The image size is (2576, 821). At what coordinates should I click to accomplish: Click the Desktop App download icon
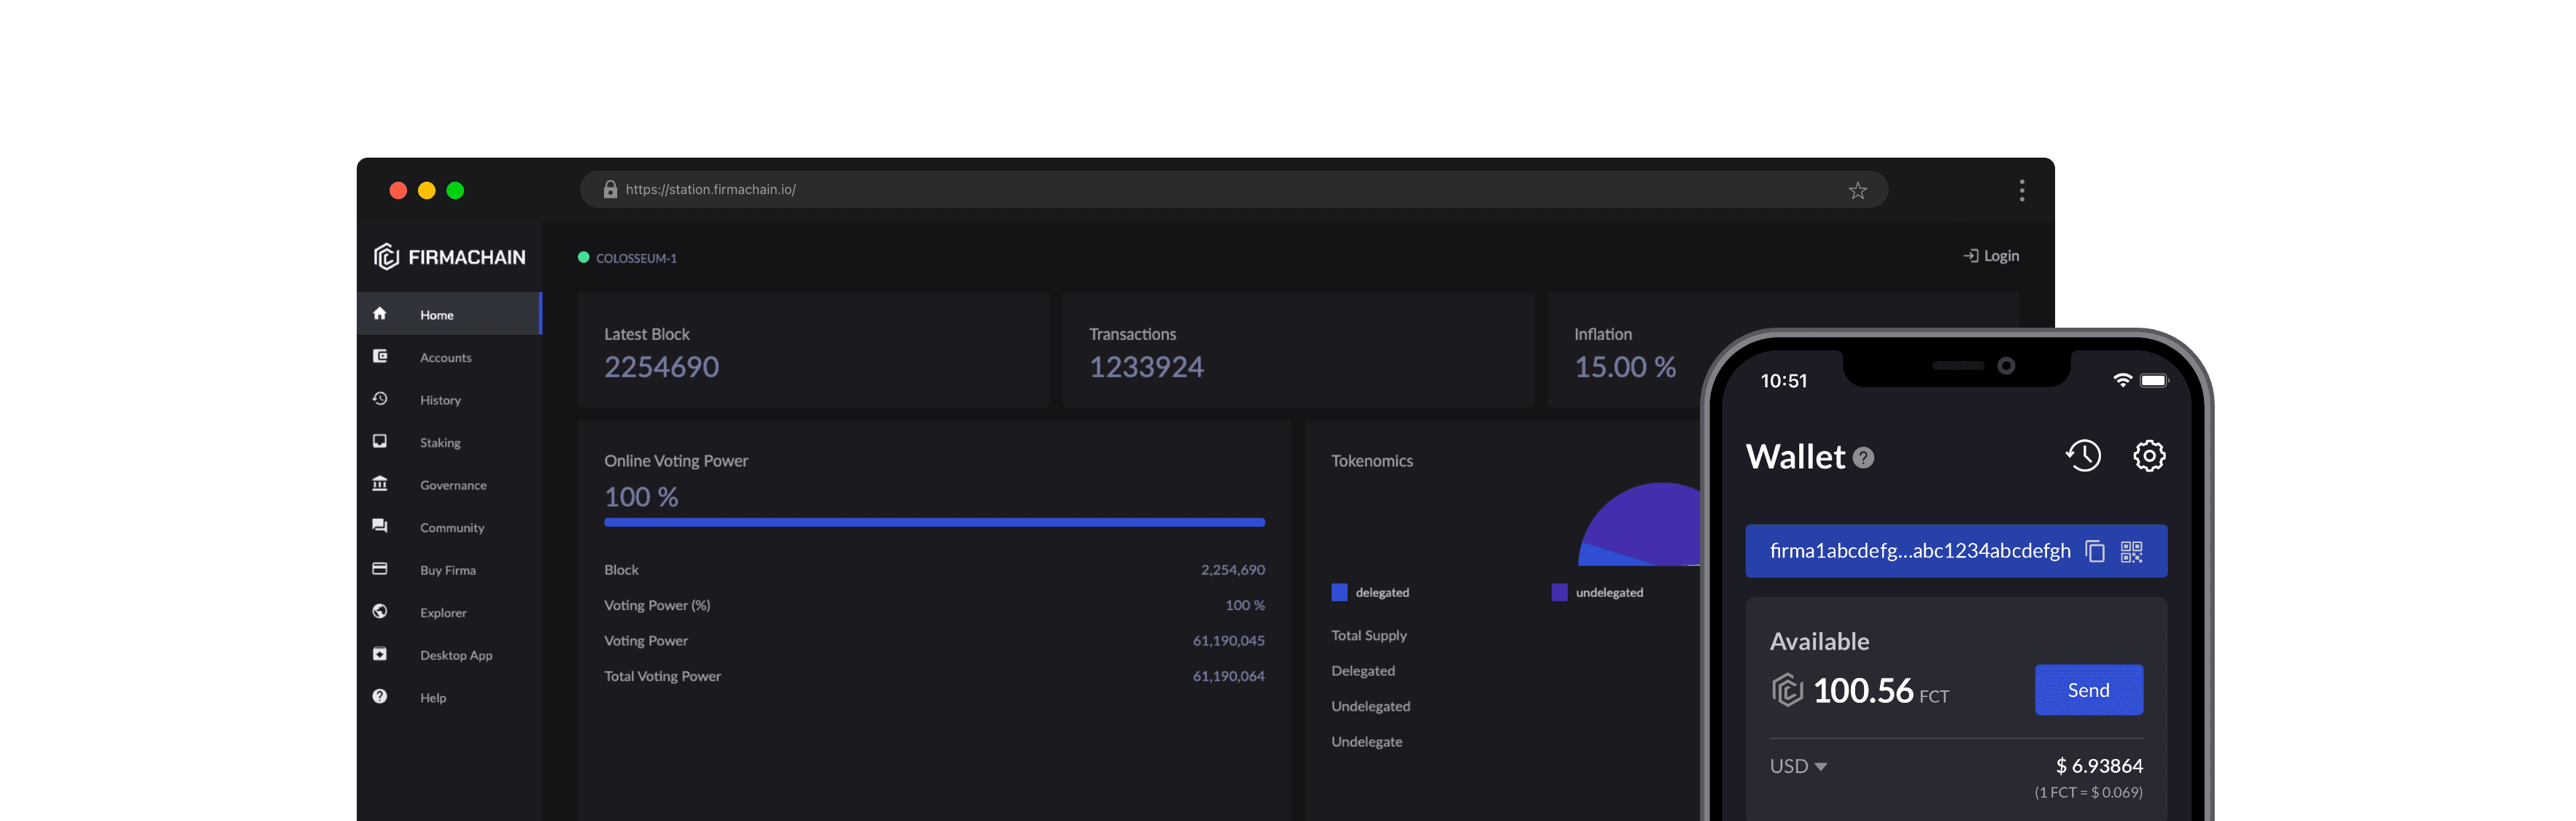[380, 654]
